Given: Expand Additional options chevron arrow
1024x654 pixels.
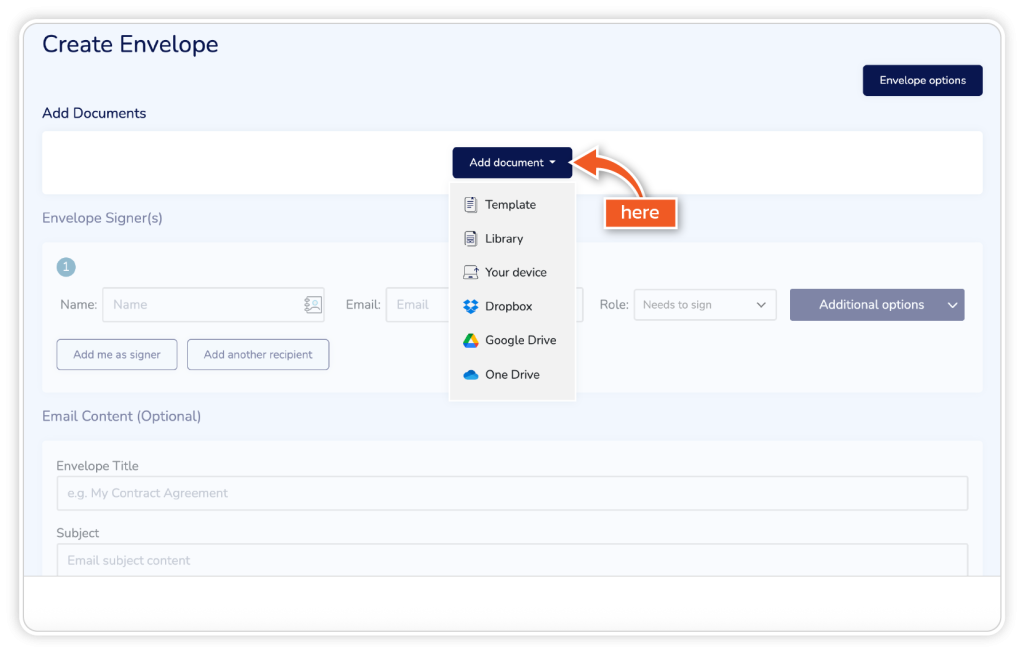Looking at the screenshot, I should pos(952,305).
